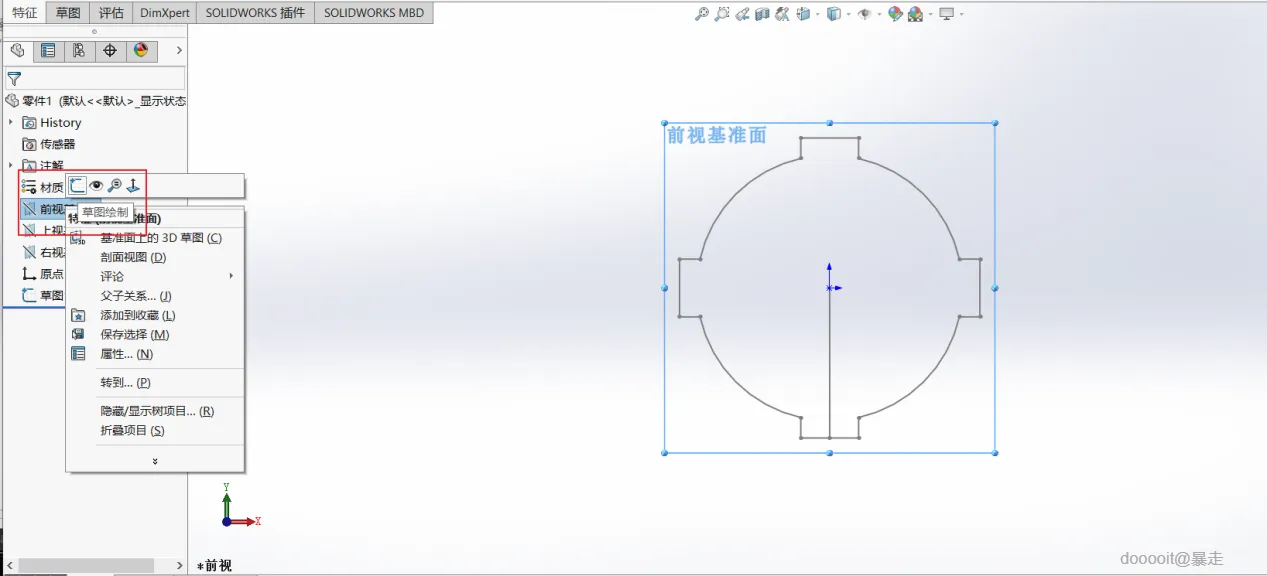Click the Edit Appearance icon in view toolbar
The width and height of the screenshot is (1267, 576).
click(895, 14)
